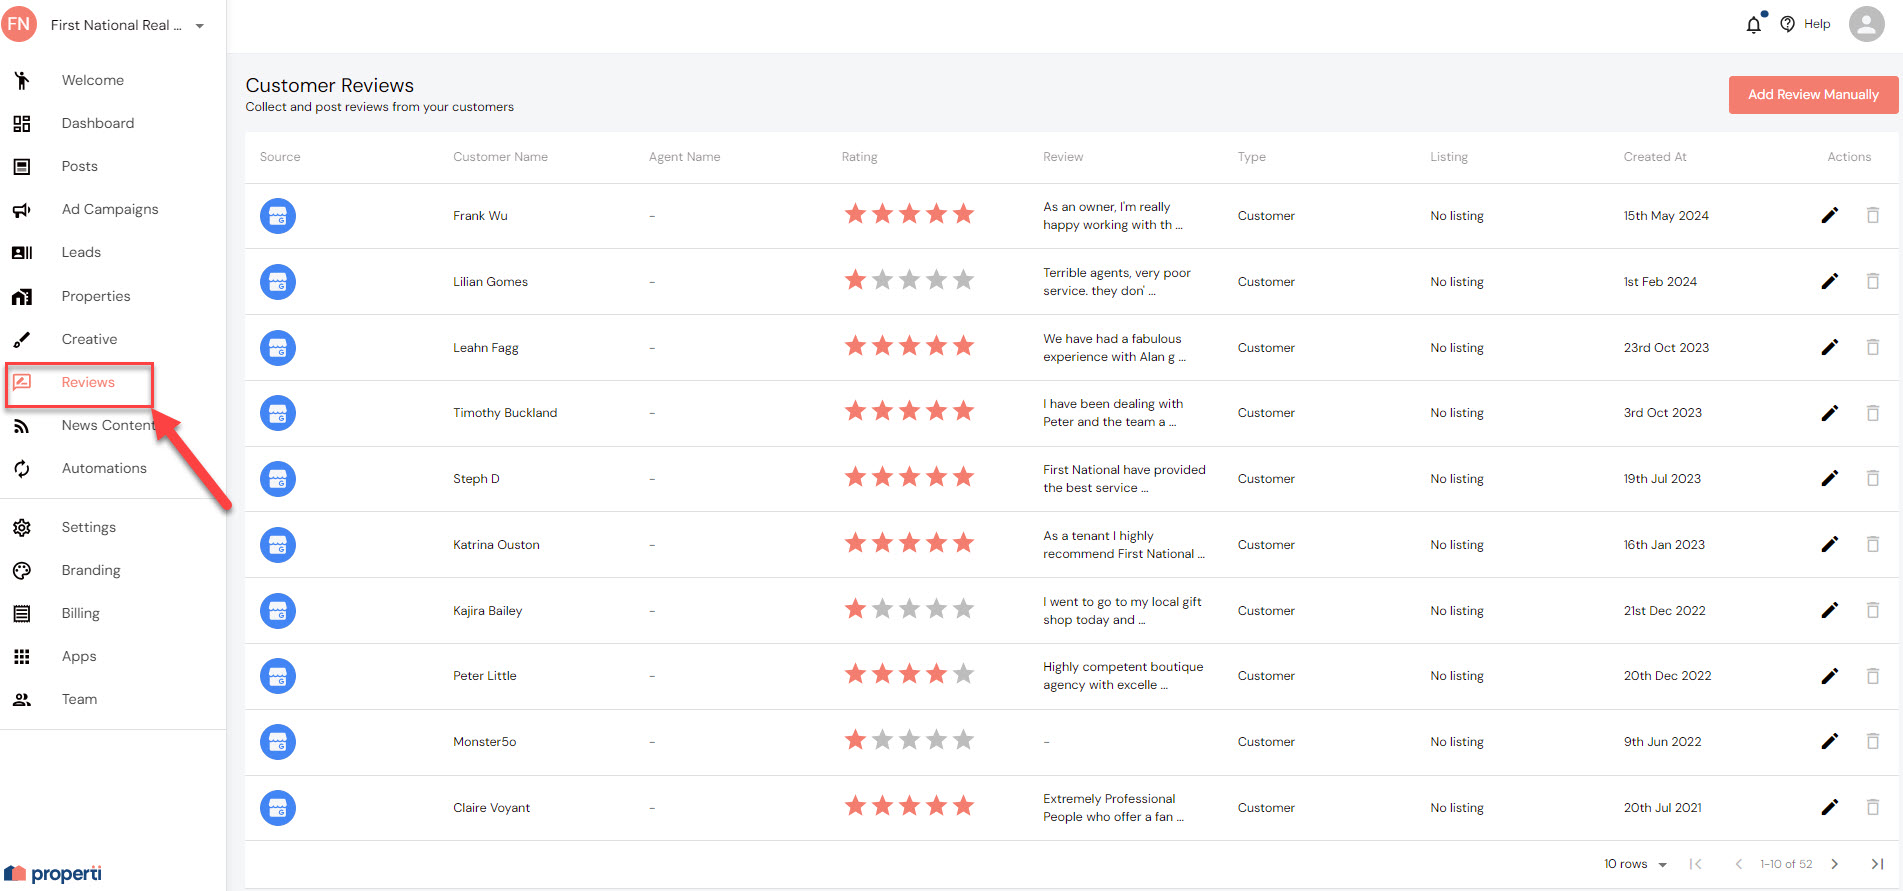Click Frank Wu's review text
Viewport: 1903px width, 891px height.
tap(1112, 216)
